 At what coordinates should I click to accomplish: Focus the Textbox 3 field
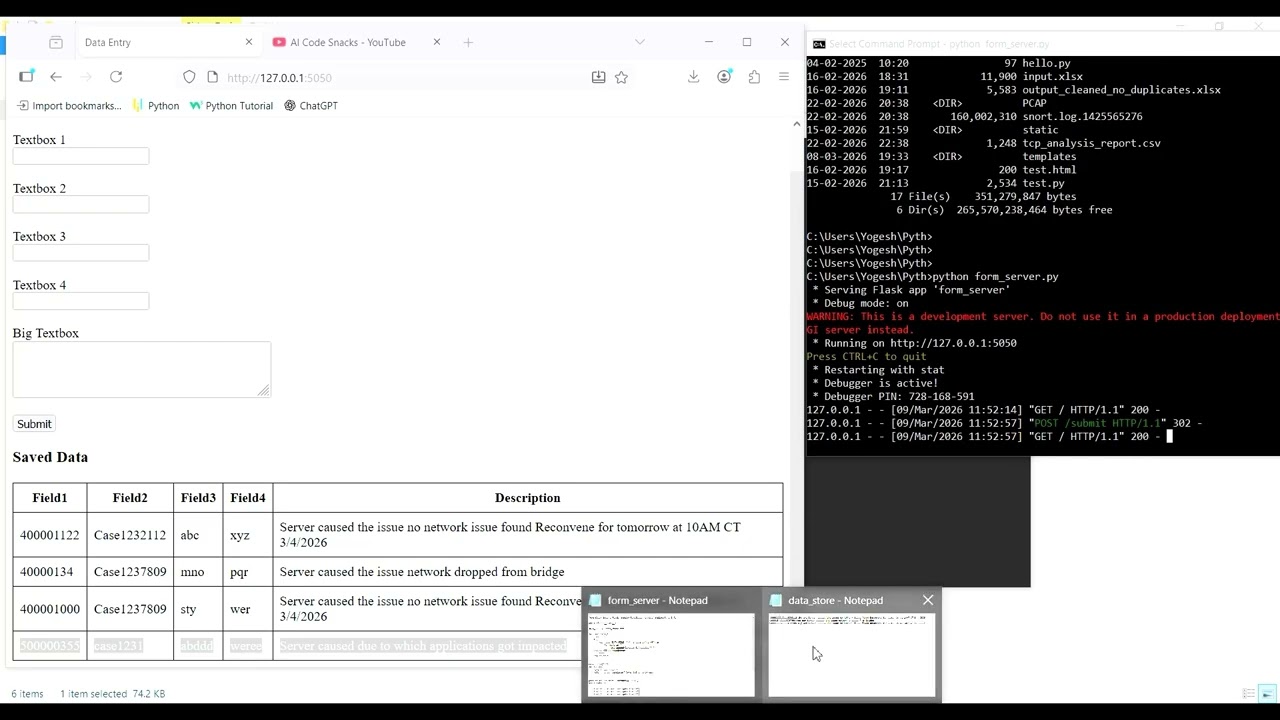[81, 253]
